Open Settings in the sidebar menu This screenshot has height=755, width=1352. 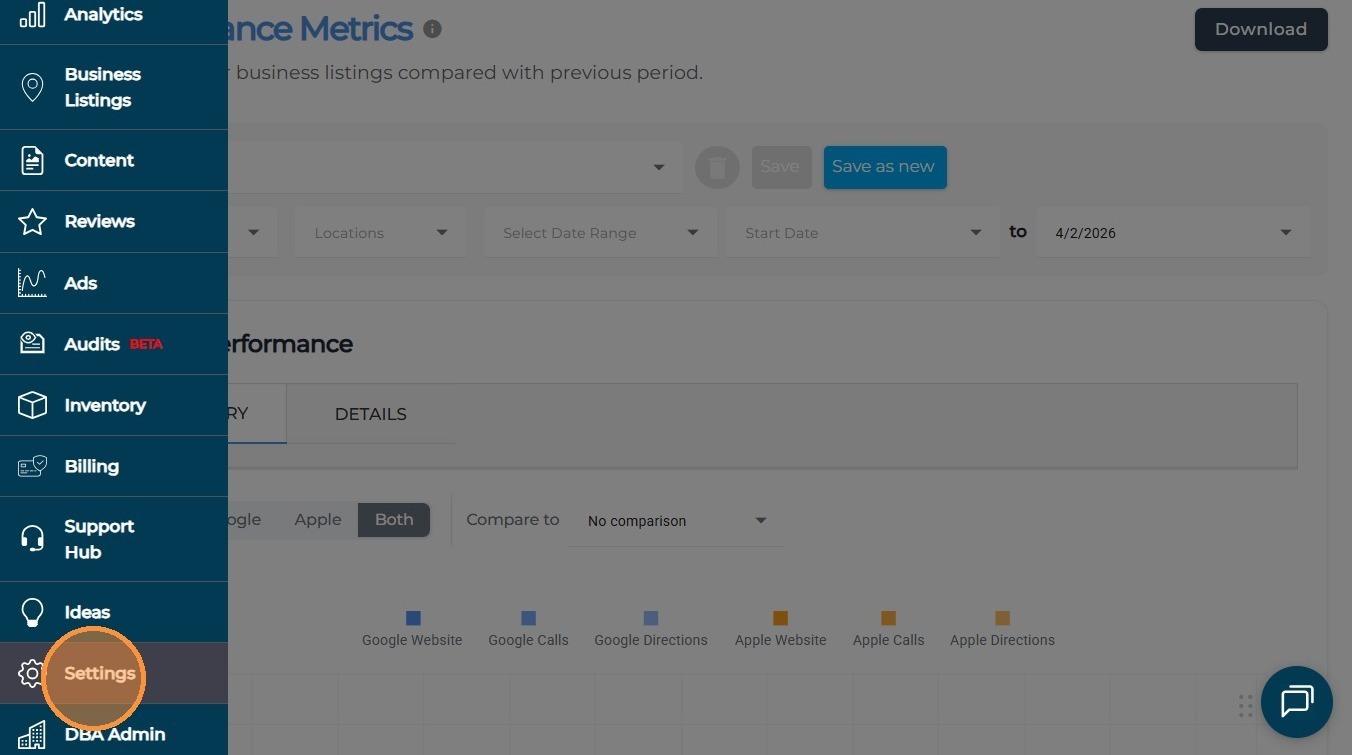pos(99,673)
